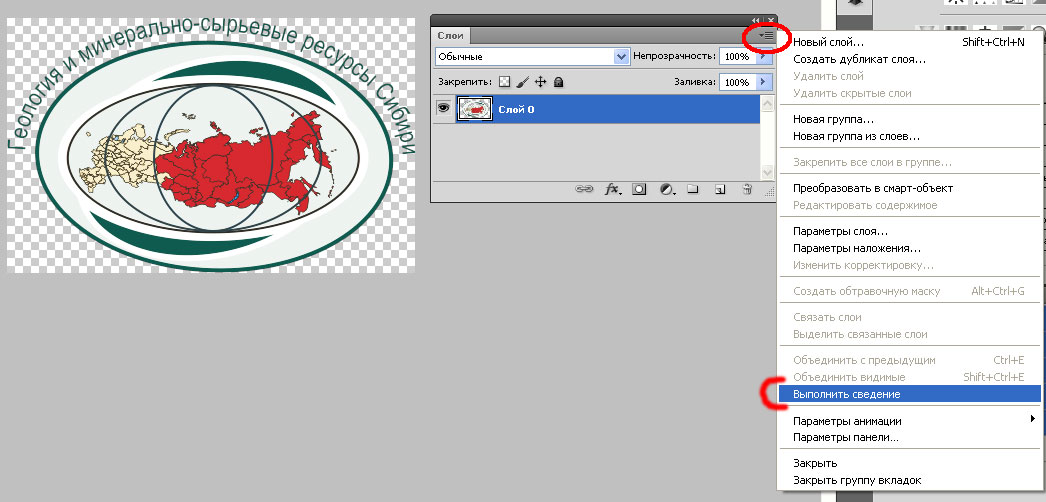The image size is (1046, 502).
Task: Choose Параметры панели... menu item
Action: pos(909,438)
